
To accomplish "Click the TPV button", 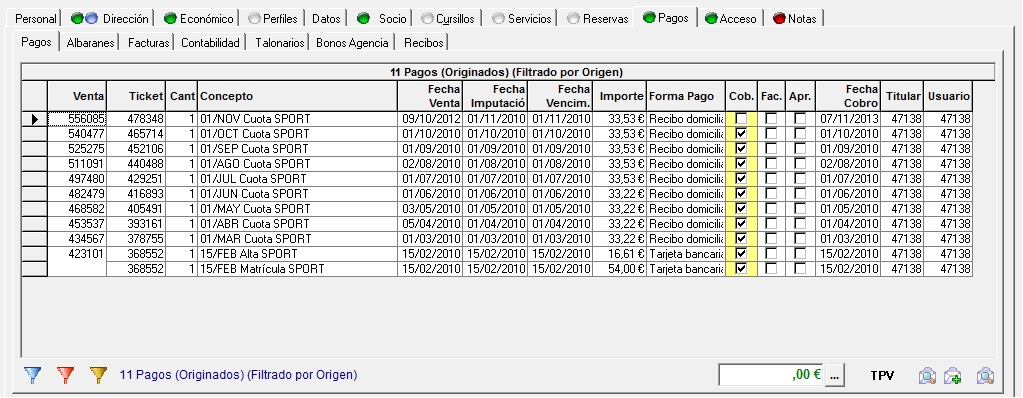I will click(882, 376).
